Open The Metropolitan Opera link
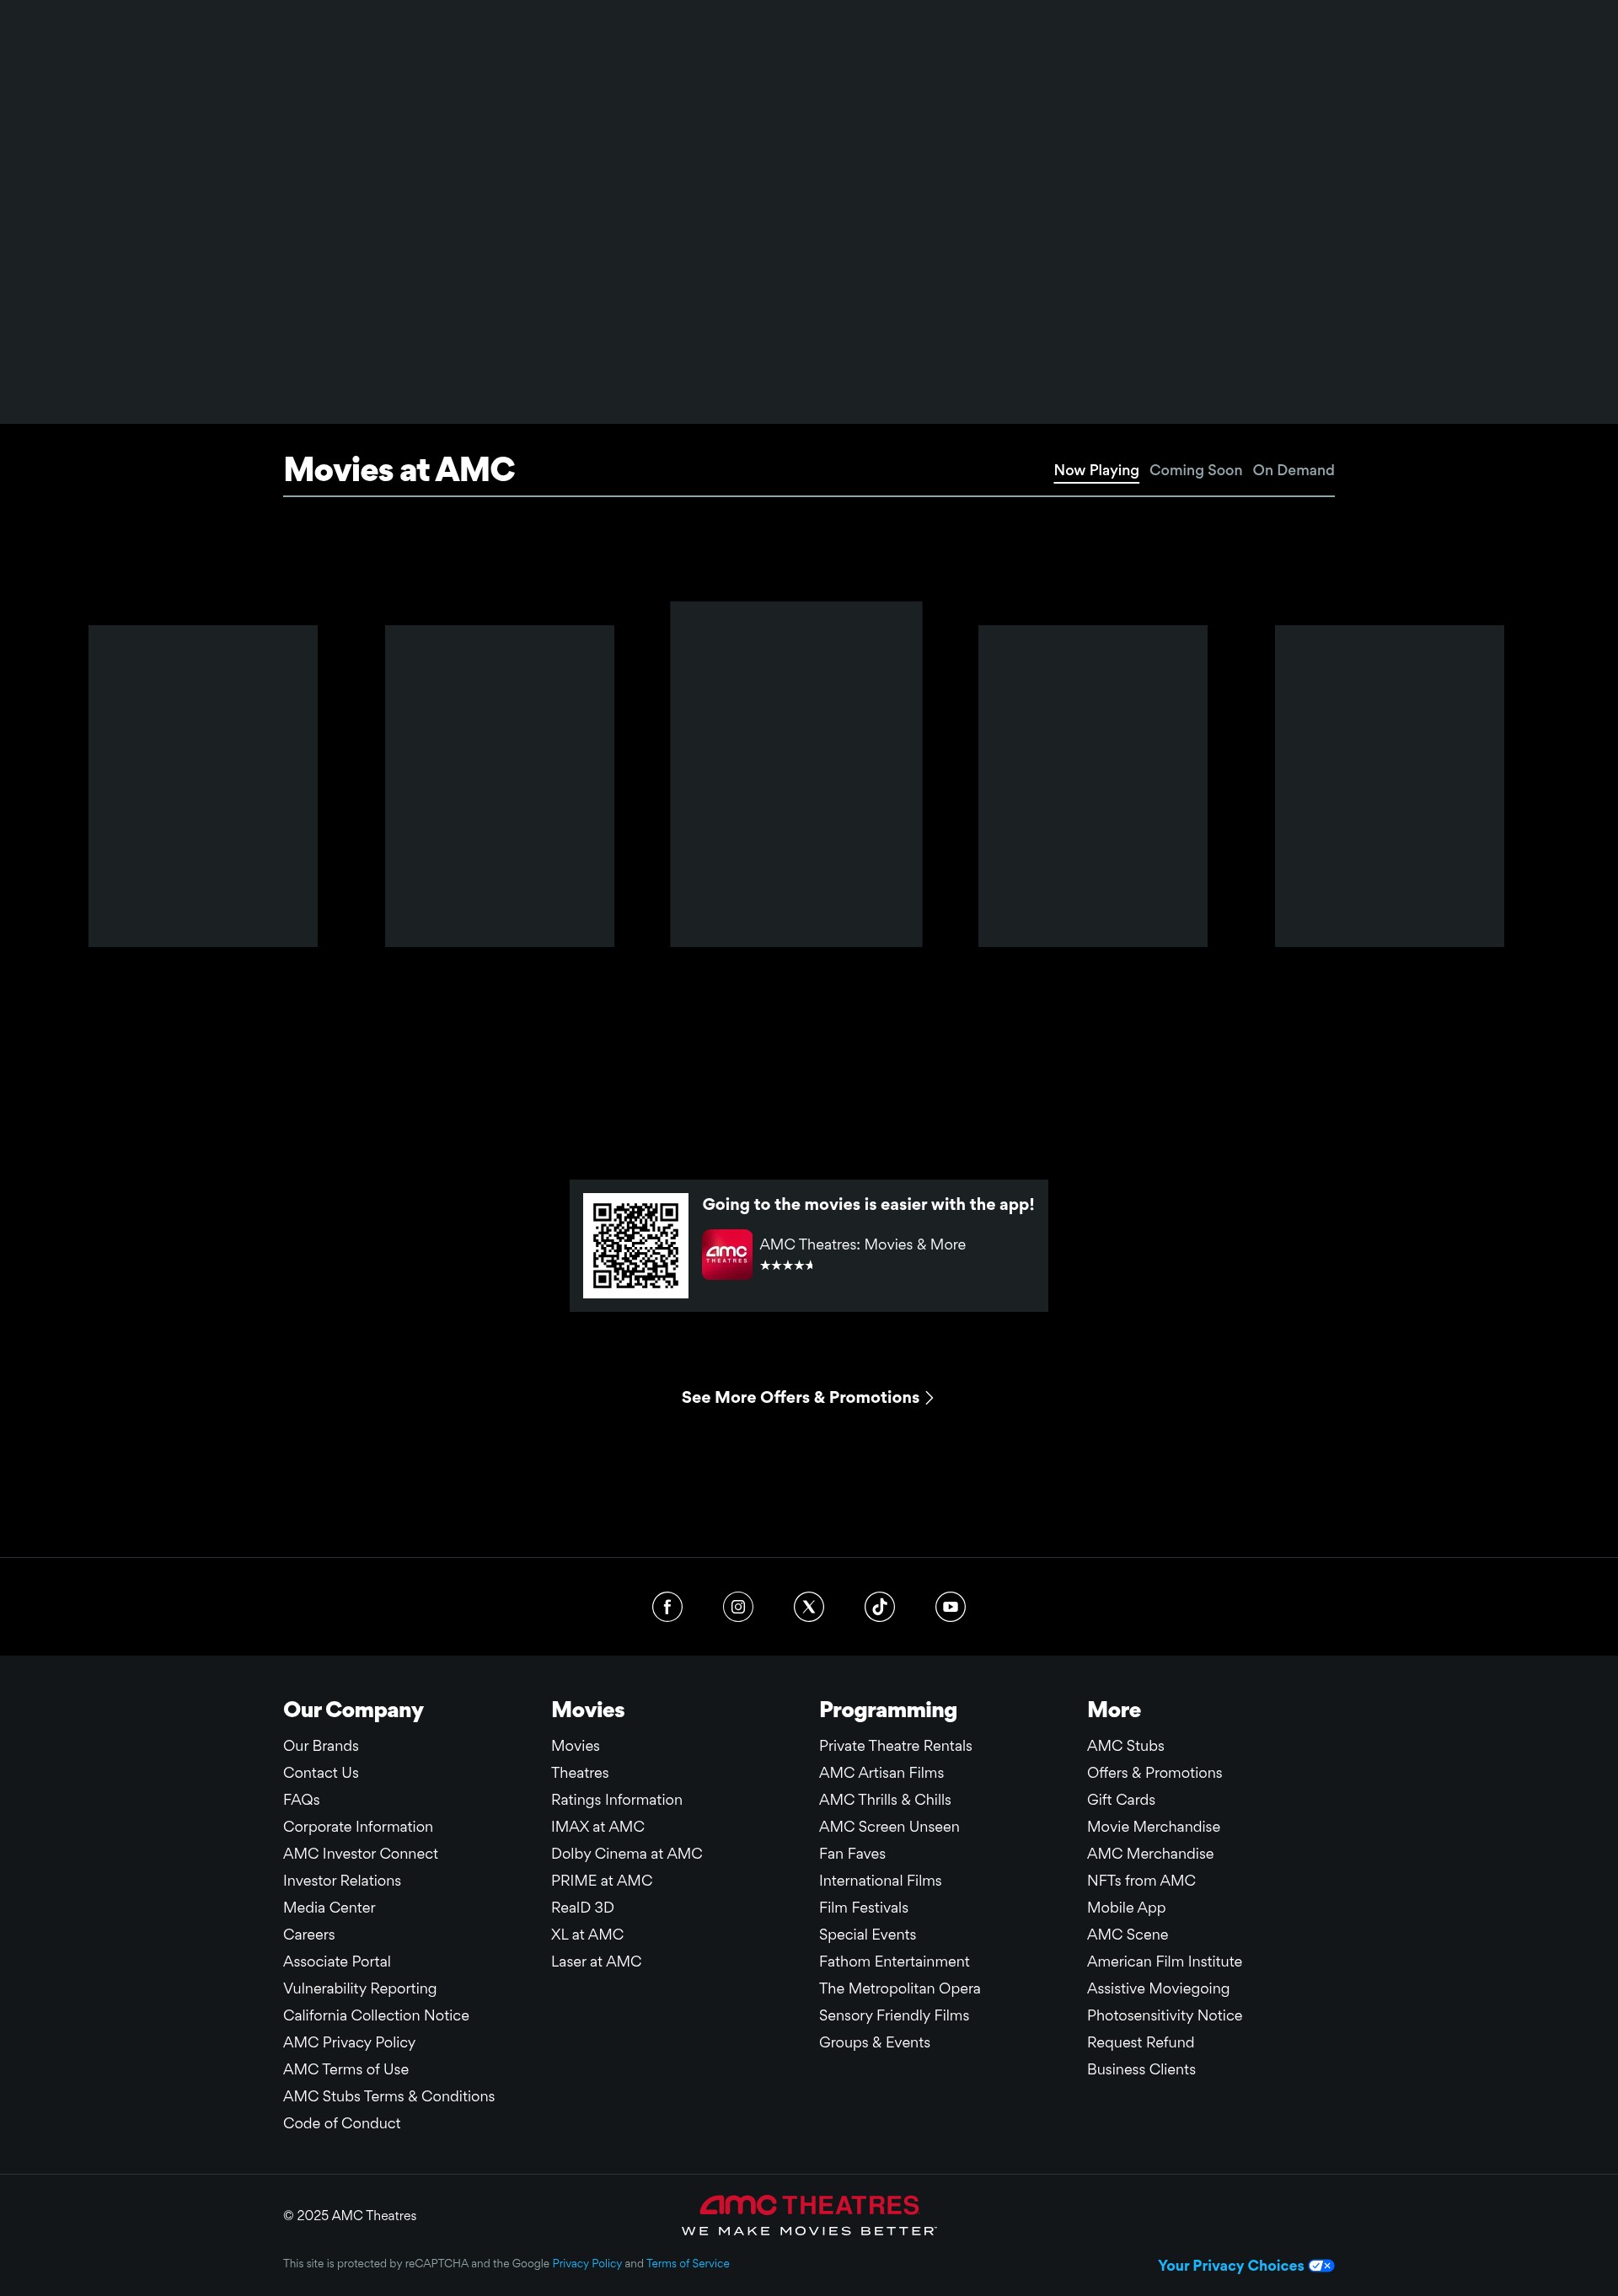Image resolution: width=1618 pixels, height=2296 pixels. [x=900, y=1988]
